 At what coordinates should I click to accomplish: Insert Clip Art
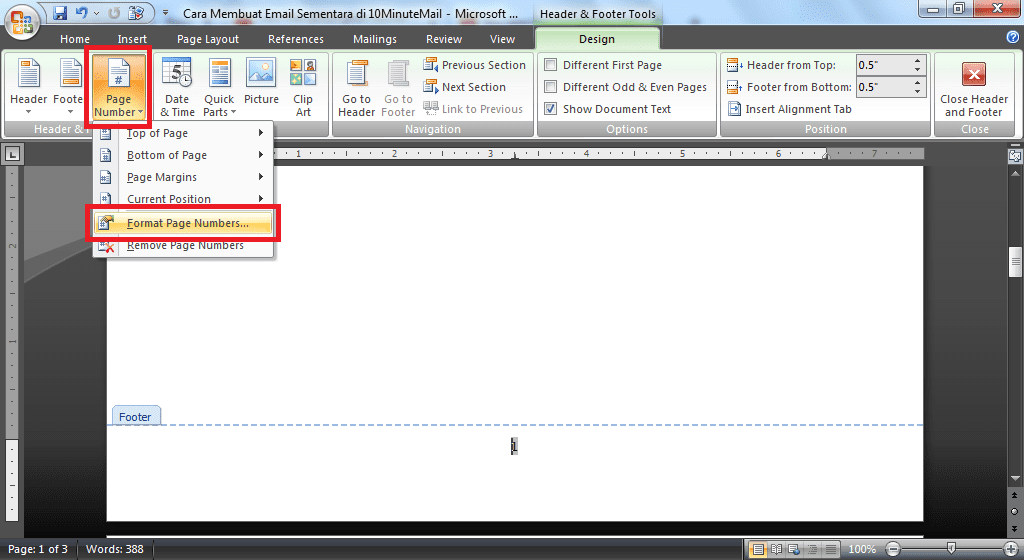[303, 87]
